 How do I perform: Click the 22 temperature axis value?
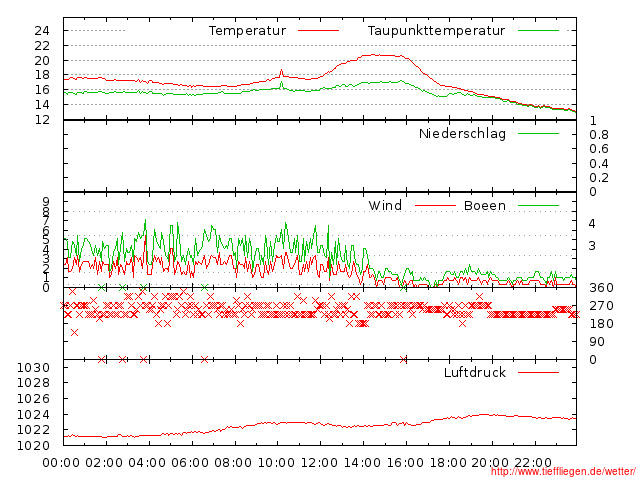click(x=42, y=46)
